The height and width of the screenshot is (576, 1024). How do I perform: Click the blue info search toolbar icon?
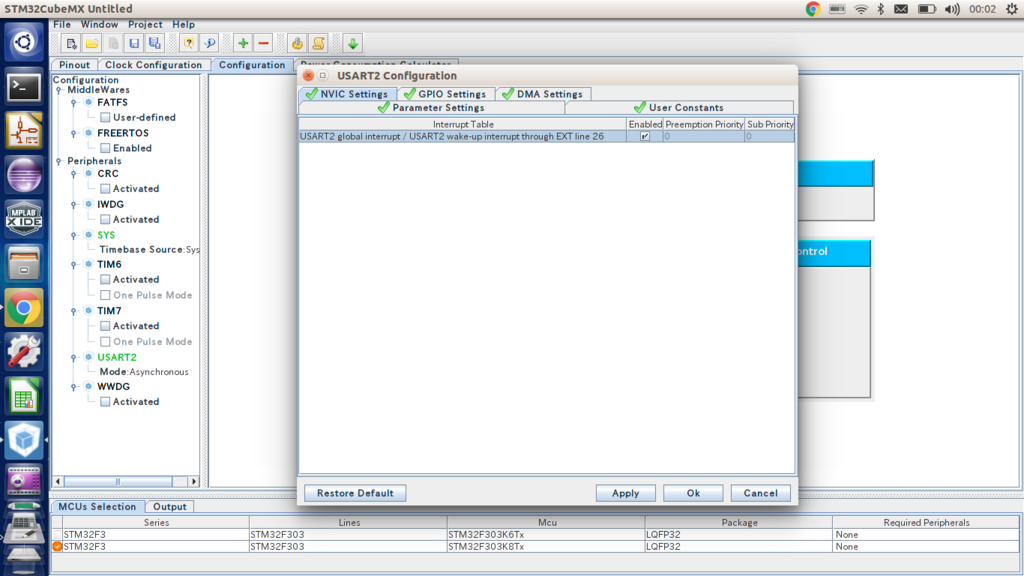(210, 44)
